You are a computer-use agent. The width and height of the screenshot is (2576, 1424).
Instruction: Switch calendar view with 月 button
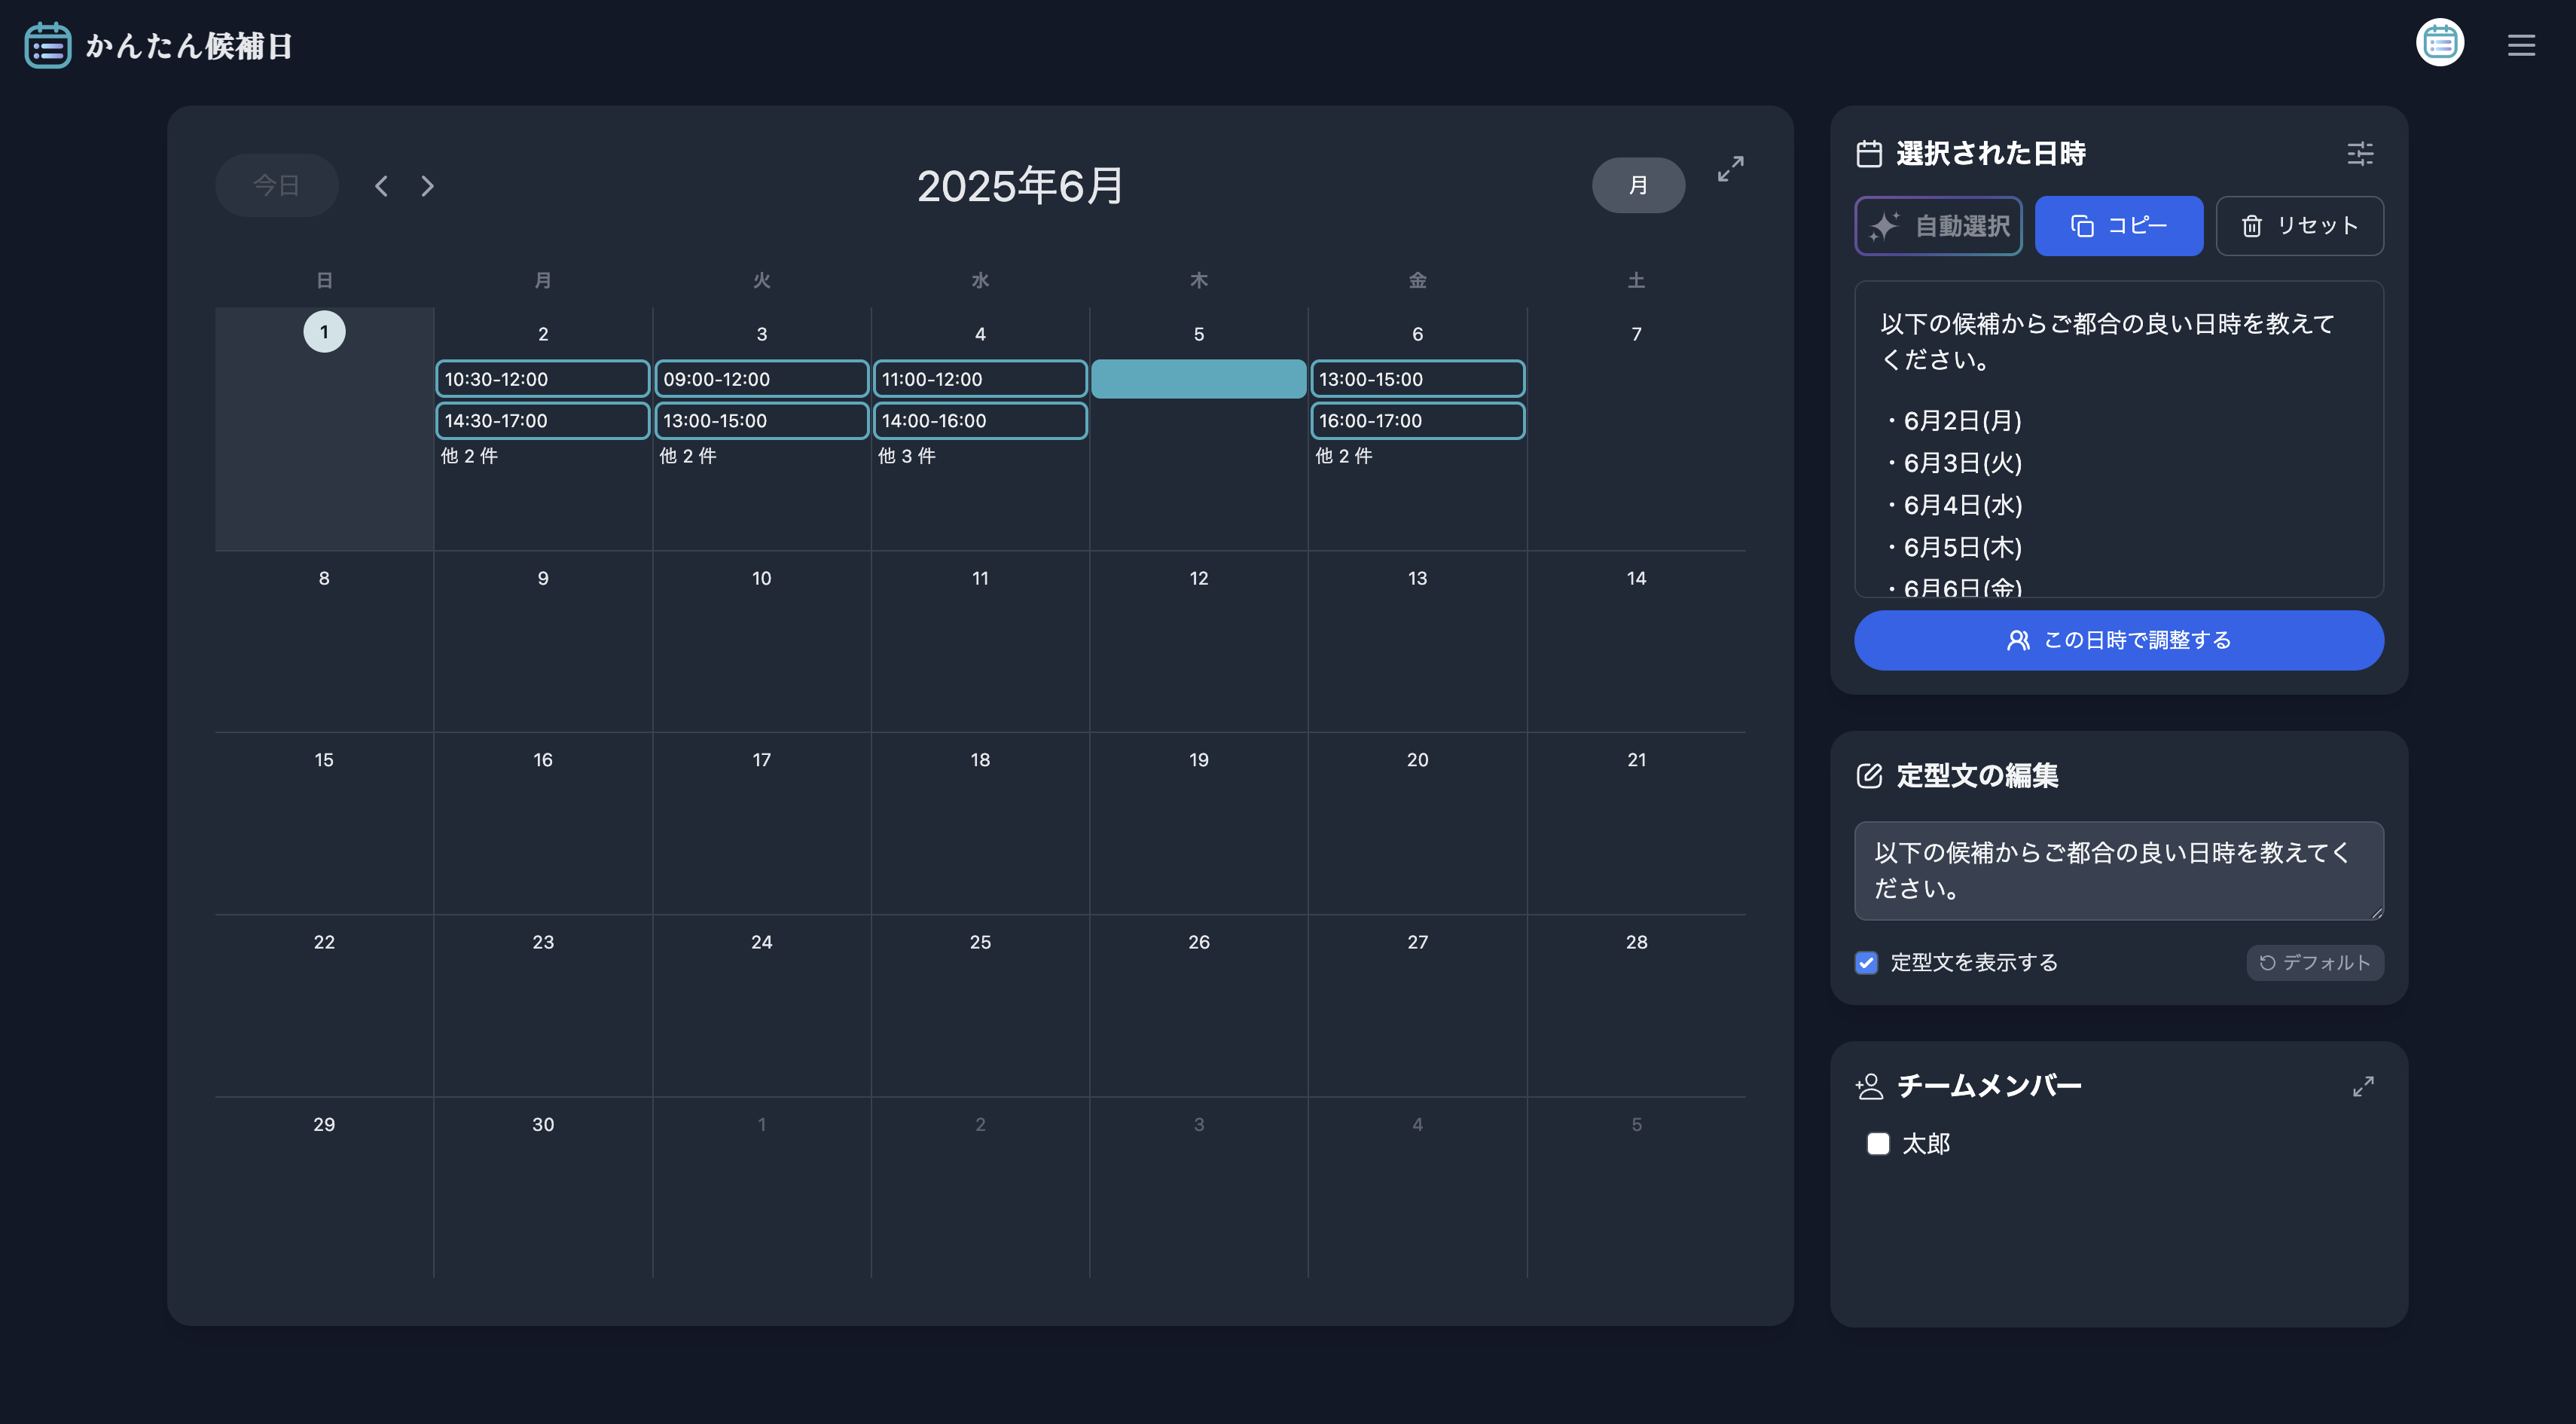tap(1638, 185)
